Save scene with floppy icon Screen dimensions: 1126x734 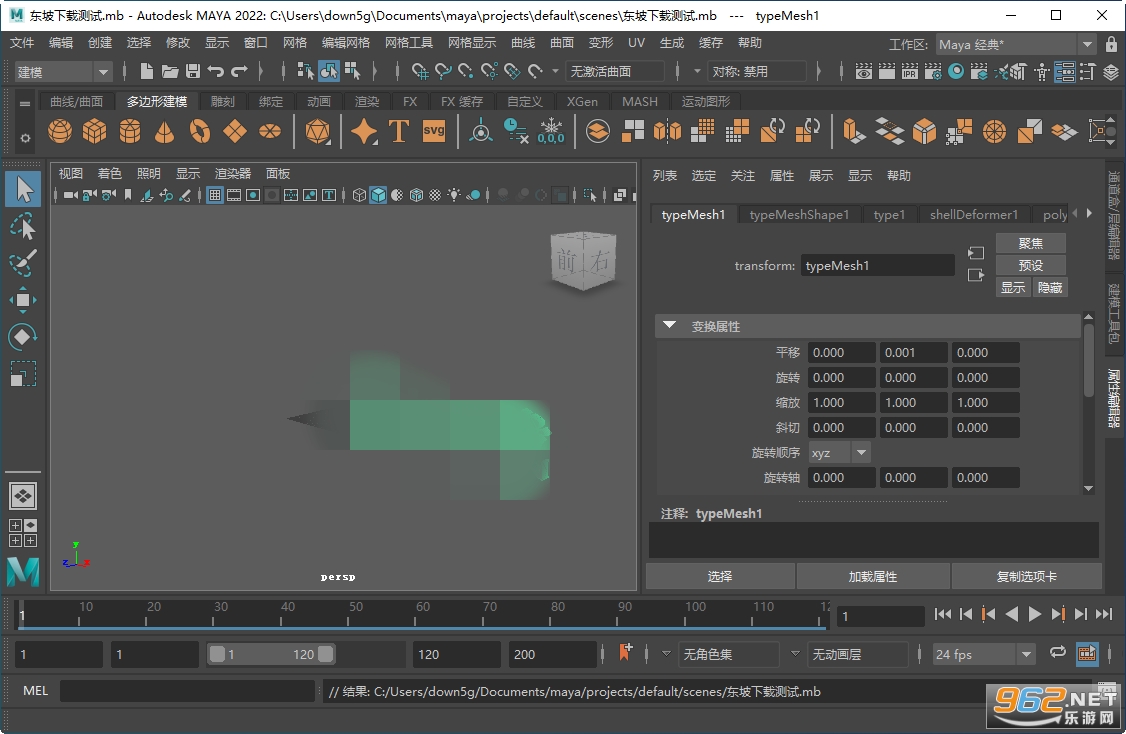point(192,71)
